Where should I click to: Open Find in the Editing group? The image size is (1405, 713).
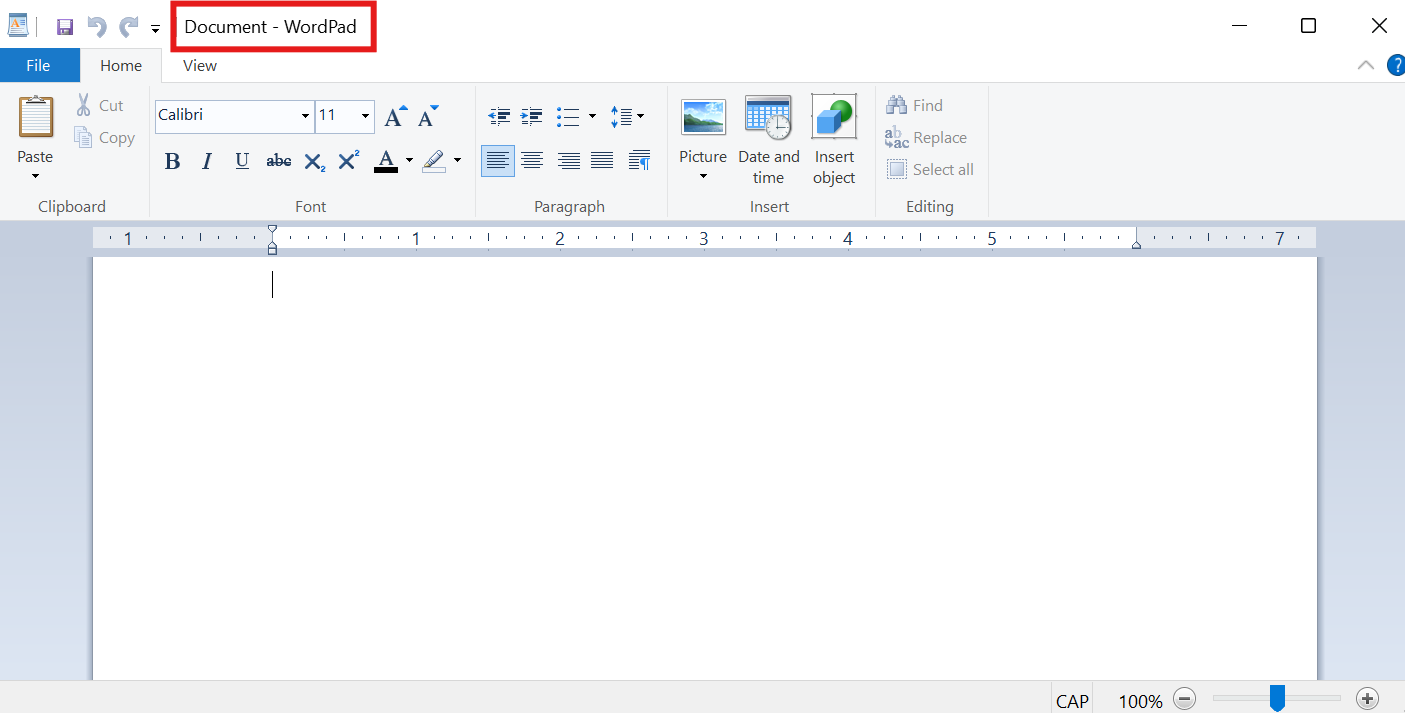coord(915,105)
